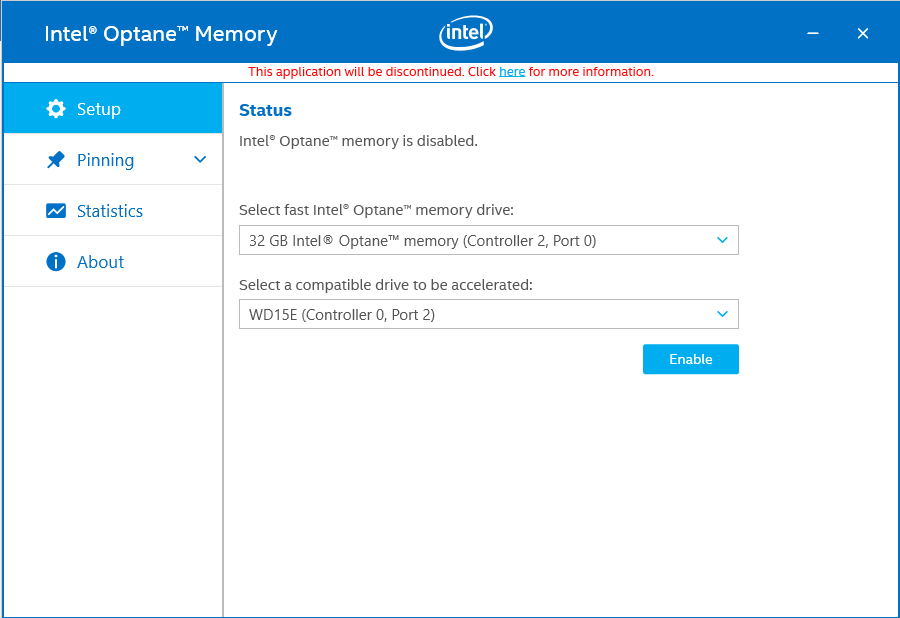Click the Intel logo in header
This screenshot has height=618, width=900.
465,33
